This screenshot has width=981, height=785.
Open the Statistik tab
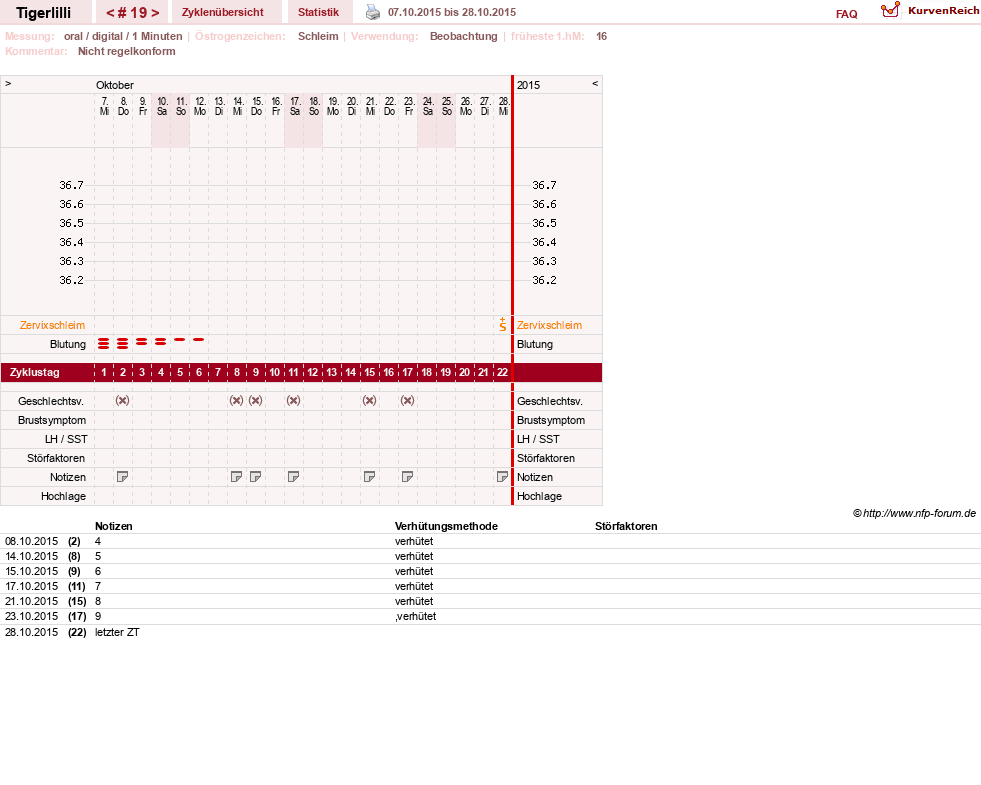pyautogui.click(x=318, y=12)
